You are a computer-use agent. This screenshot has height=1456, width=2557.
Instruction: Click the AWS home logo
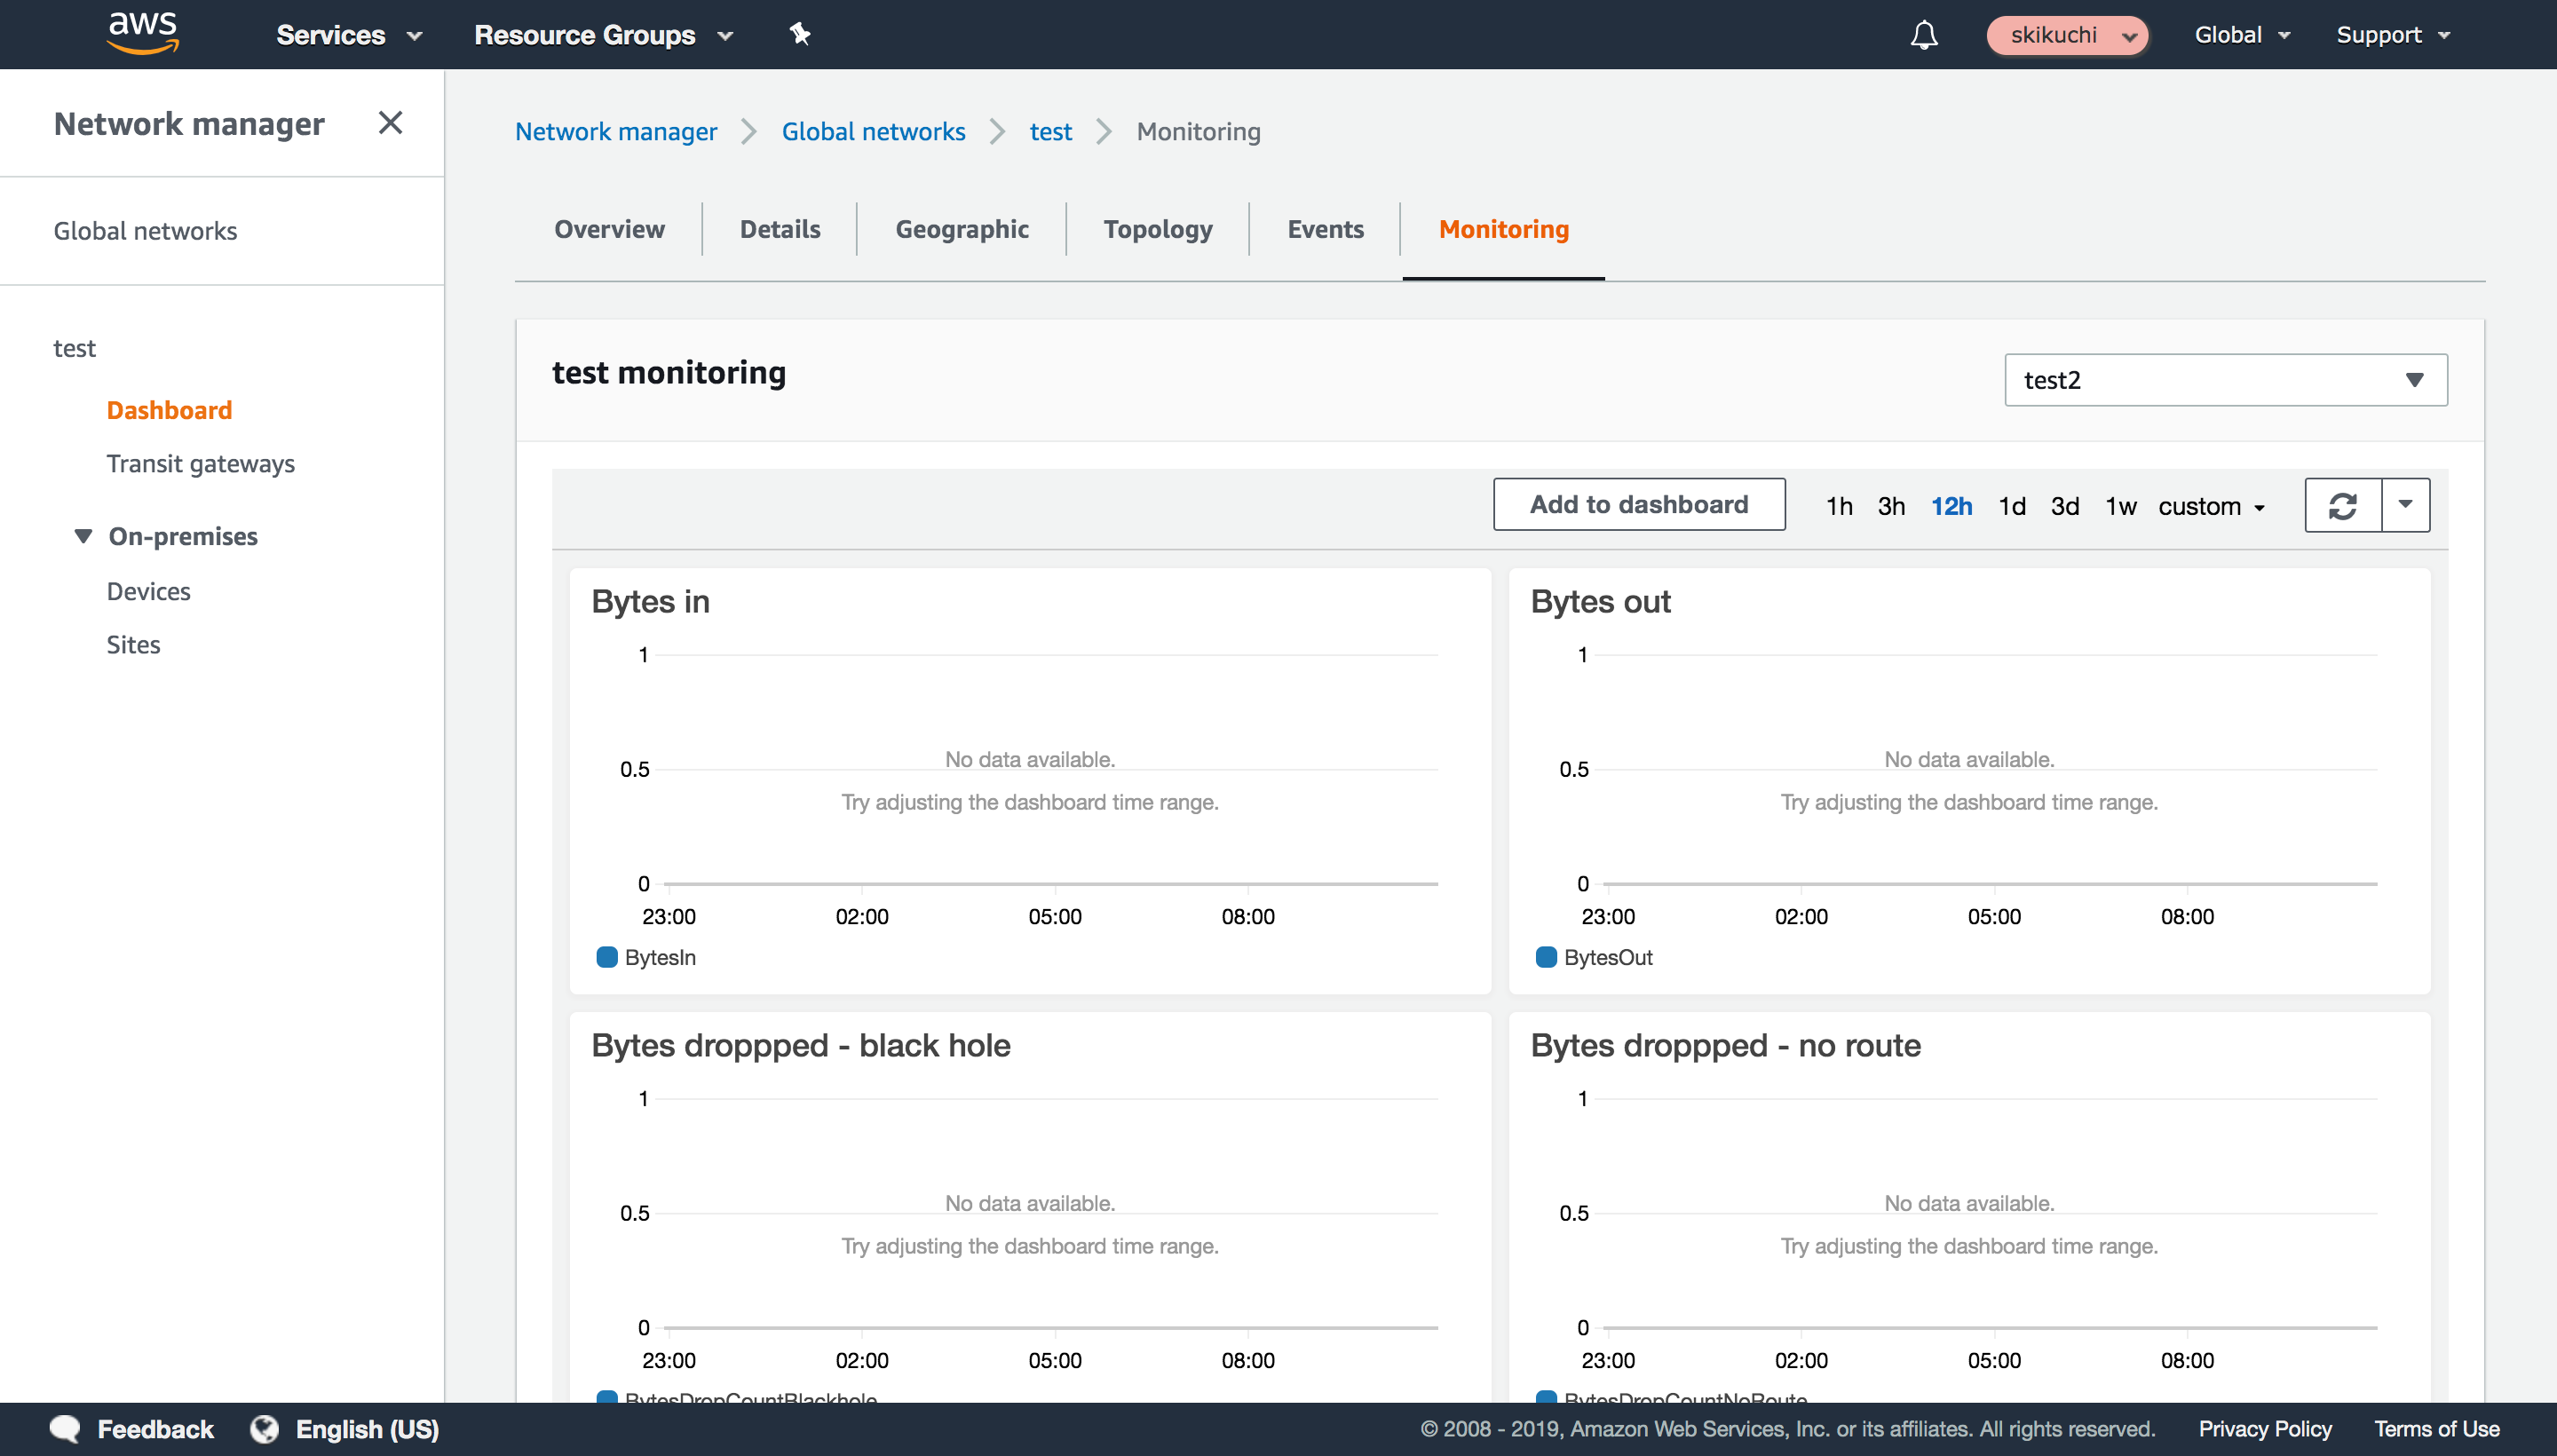click(143, 33)
